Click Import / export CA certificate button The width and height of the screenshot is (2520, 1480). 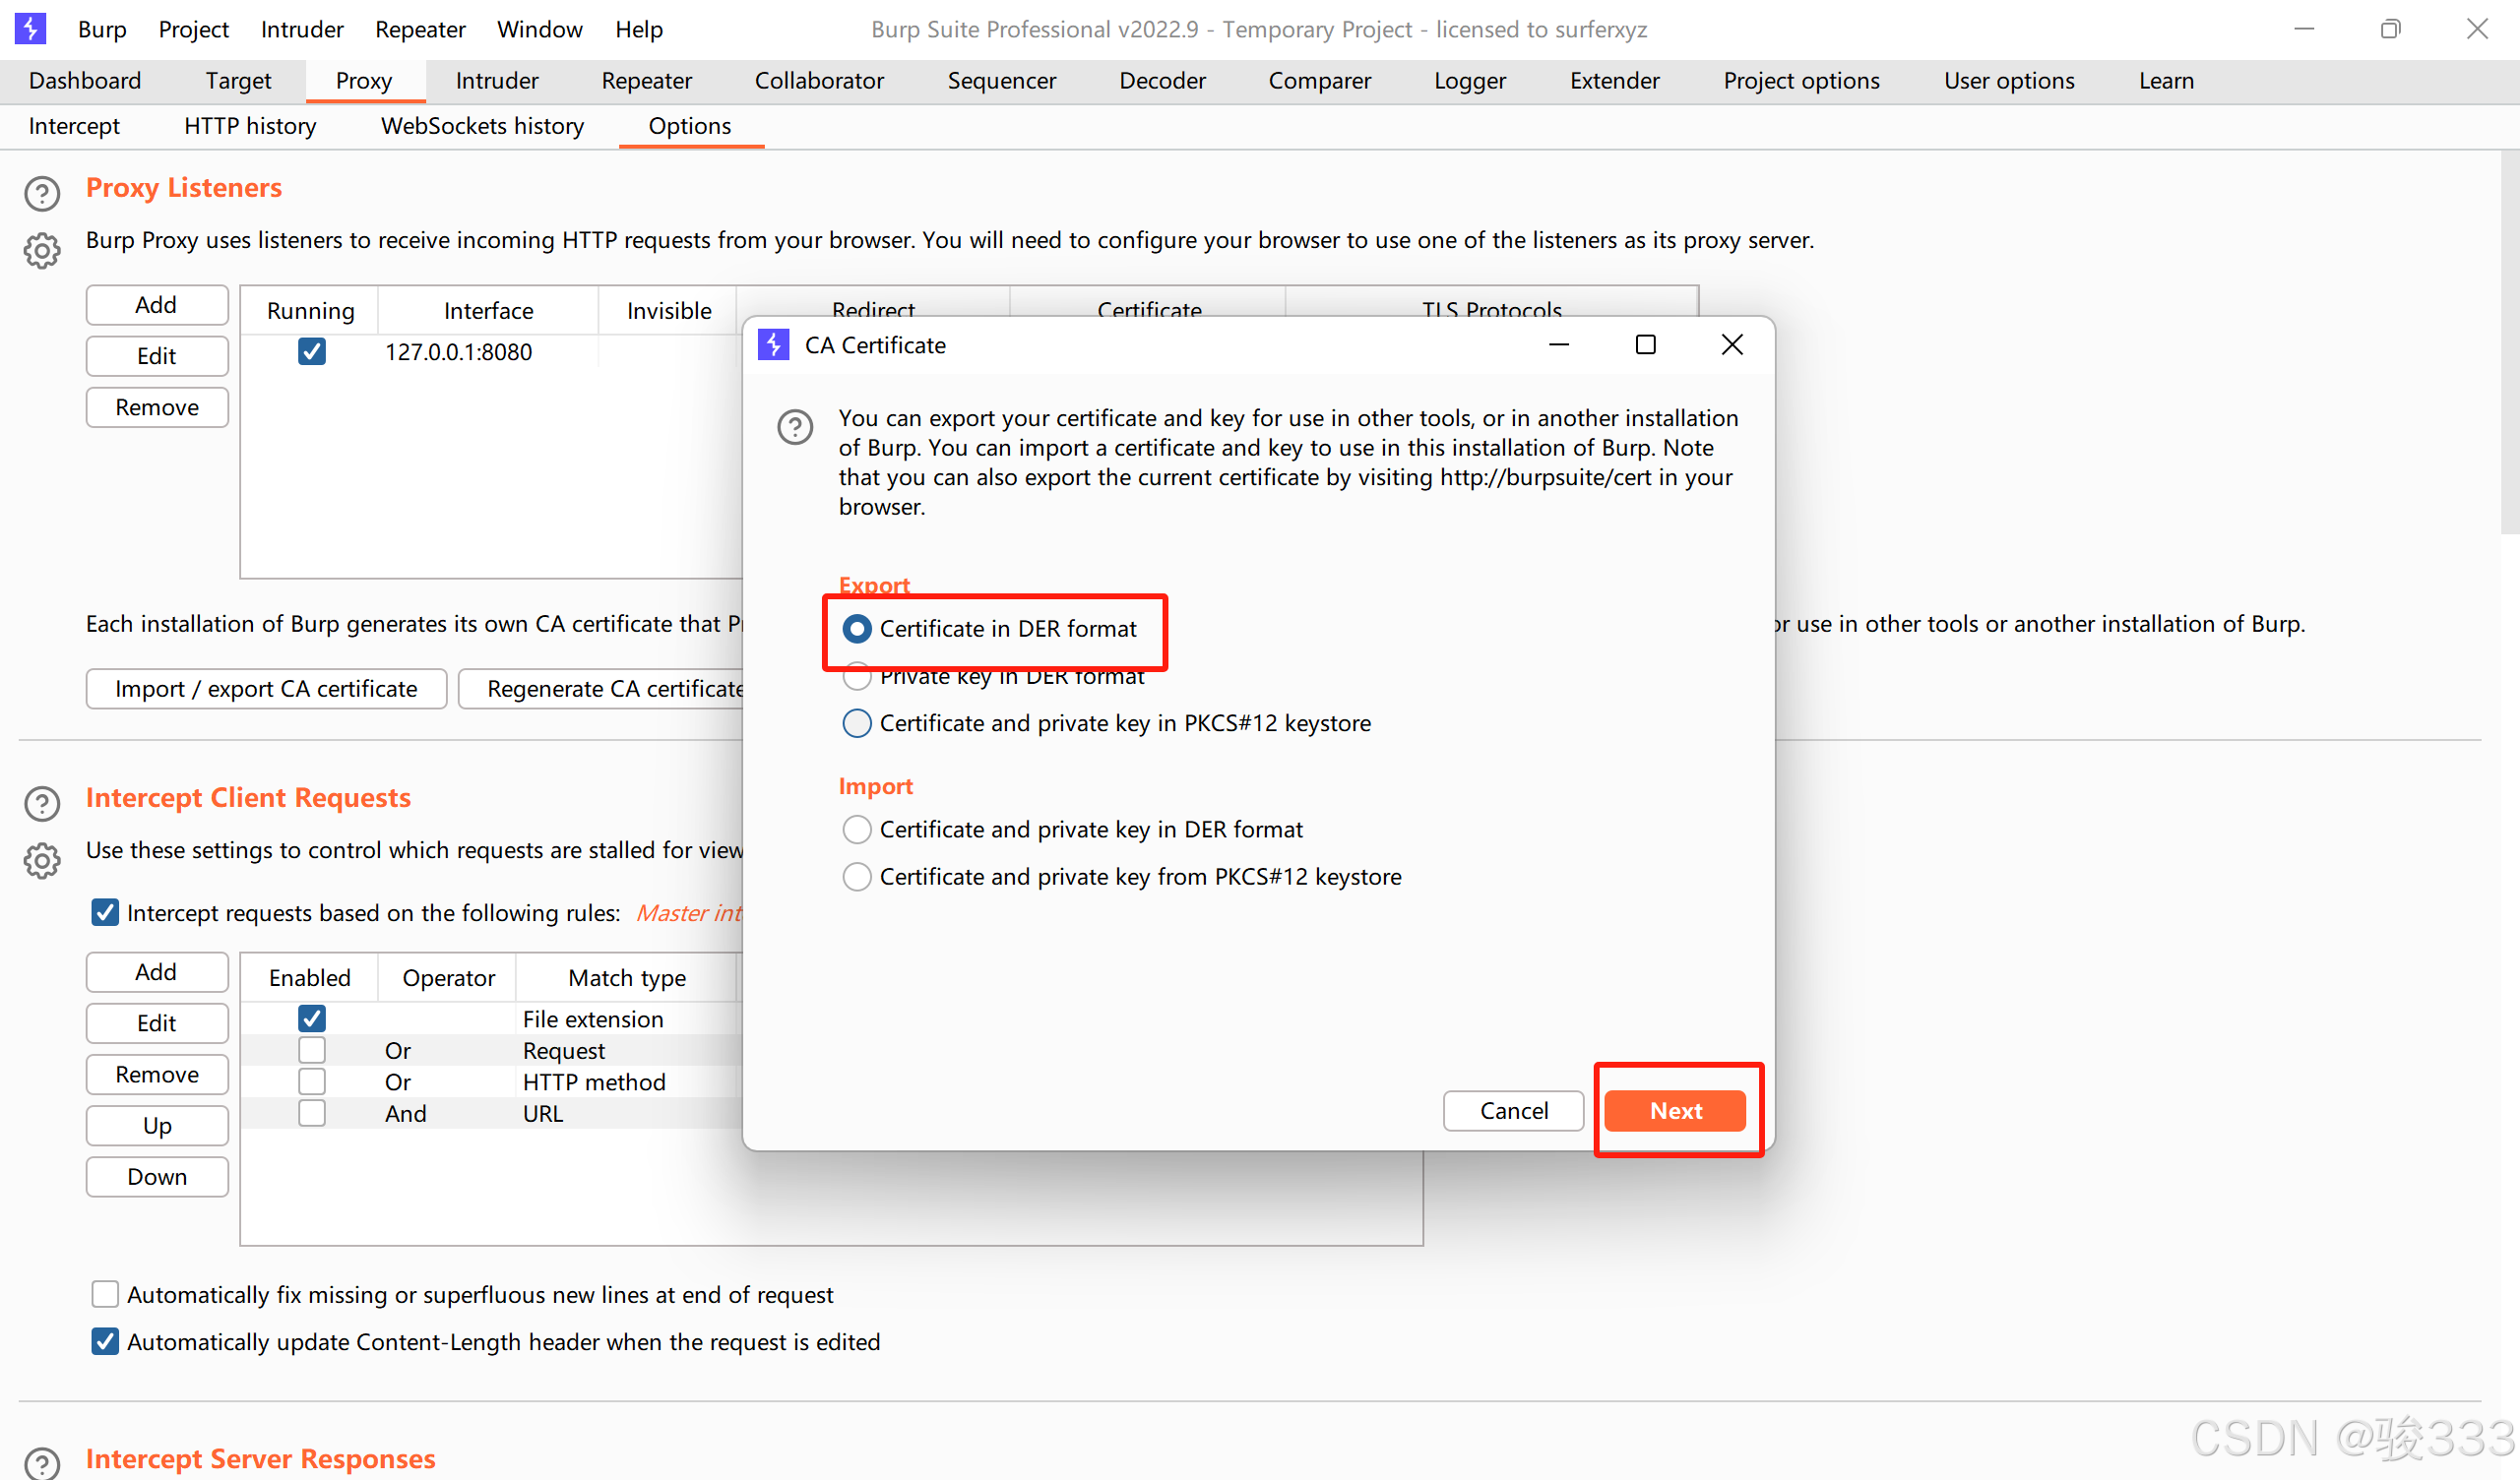pos(266,689)
